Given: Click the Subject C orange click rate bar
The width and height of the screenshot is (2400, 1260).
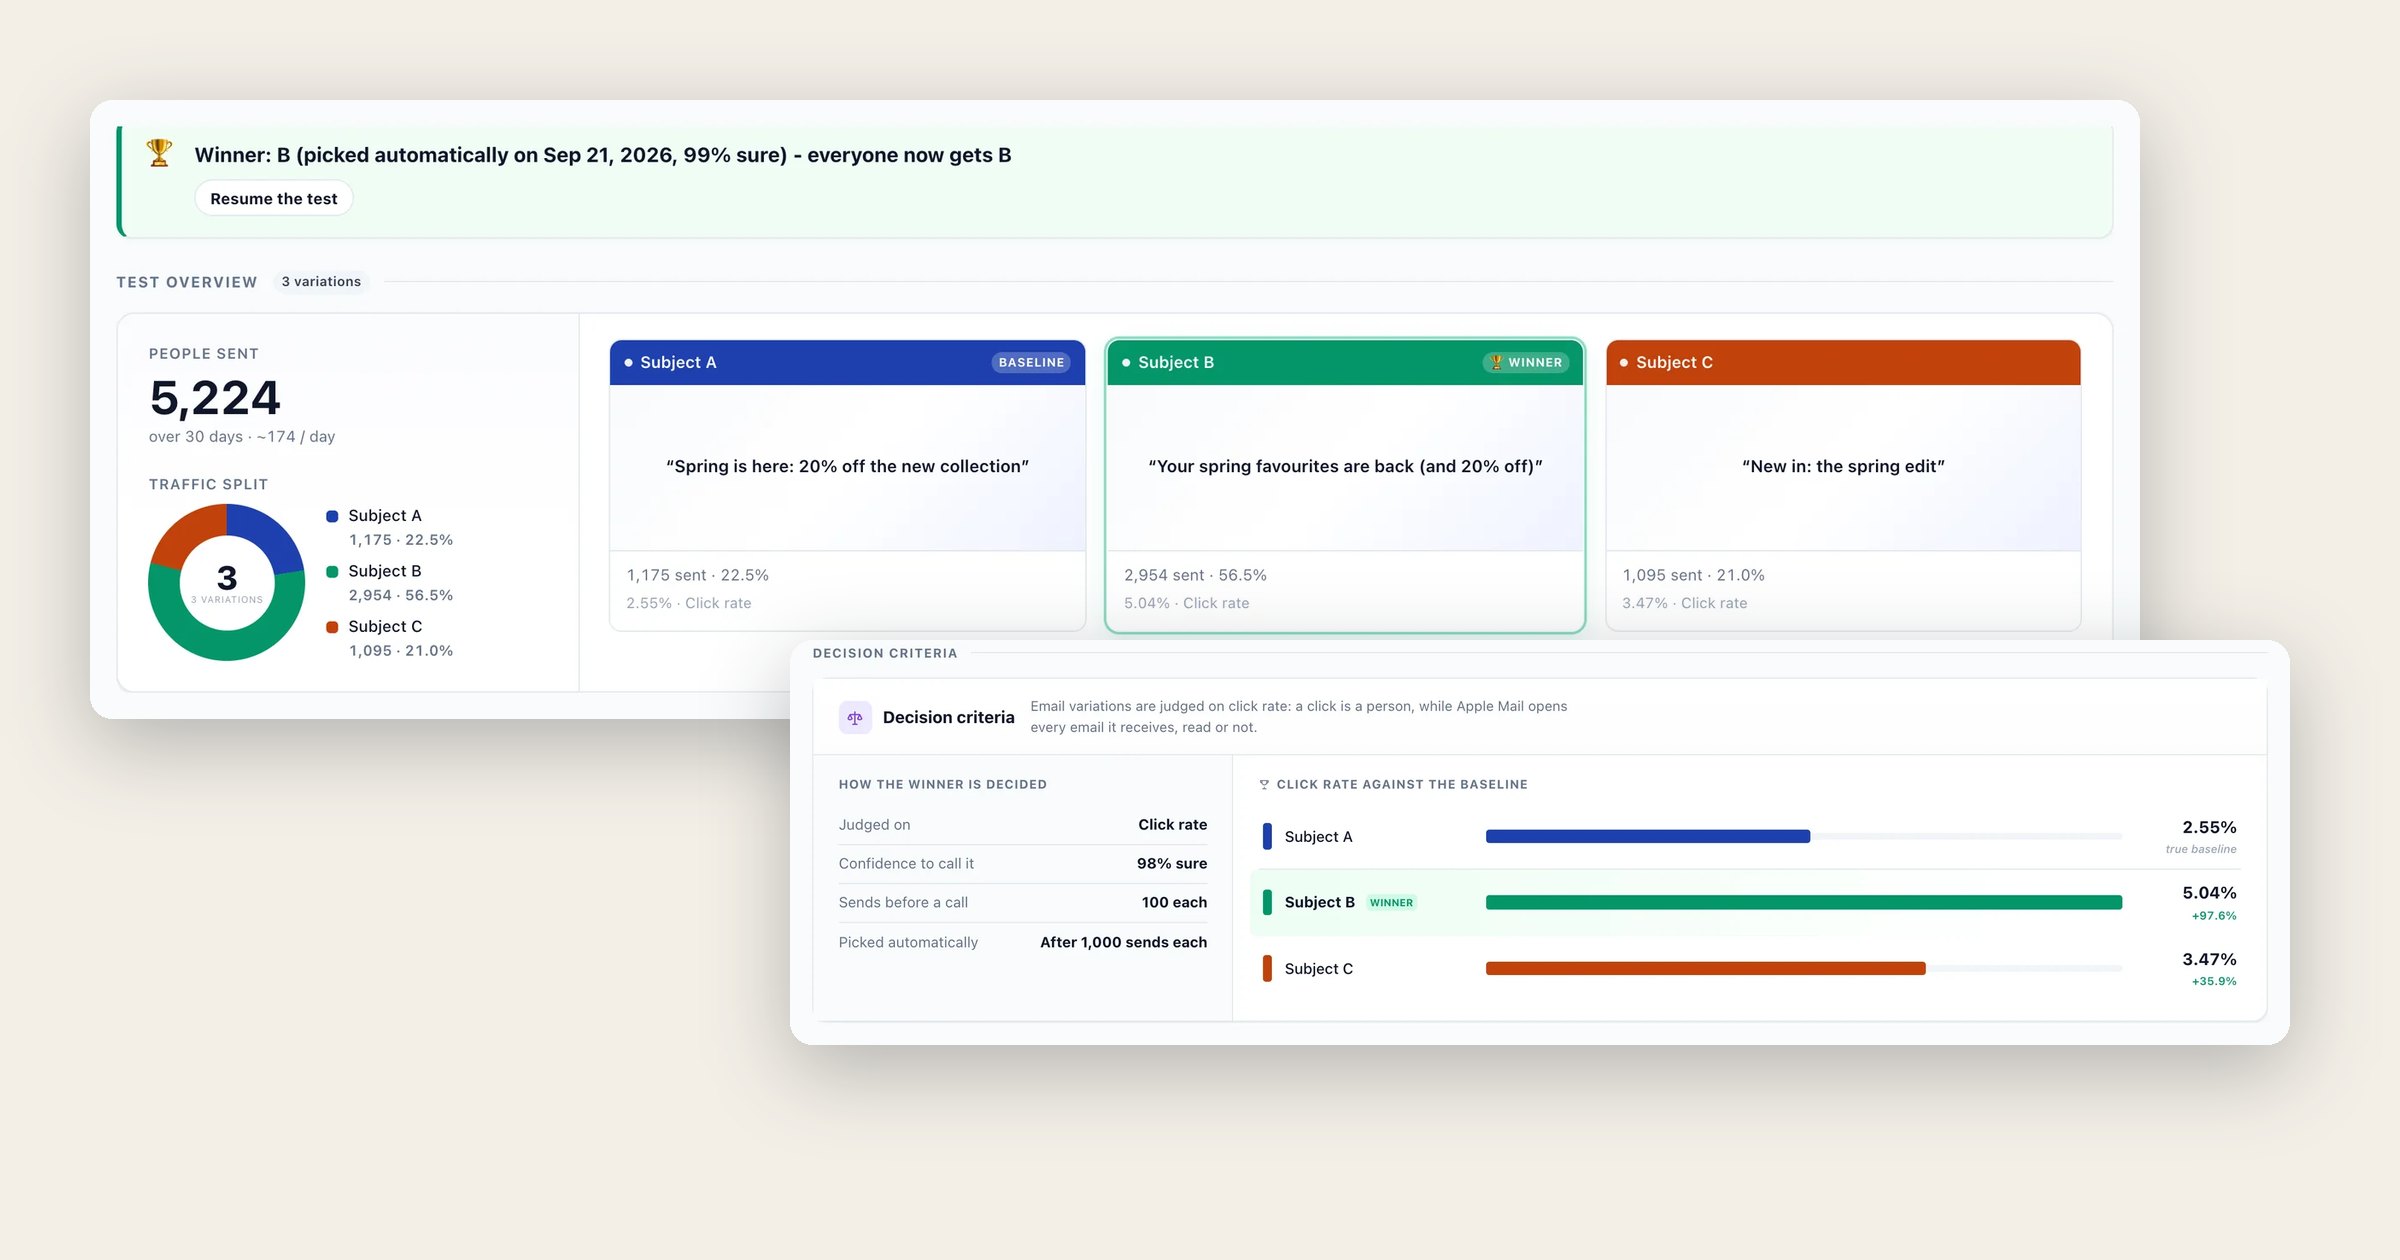Looking at the screenshot, I should coord(1705,968).
